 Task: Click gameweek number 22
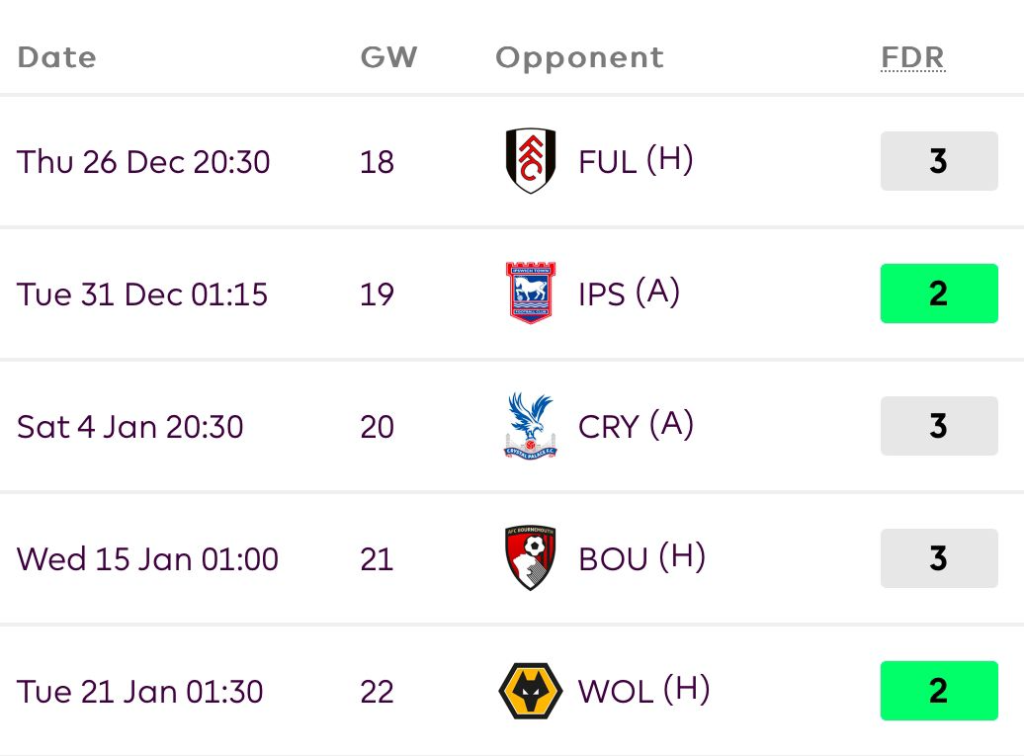pyautogui.click(x=377, y=692)
